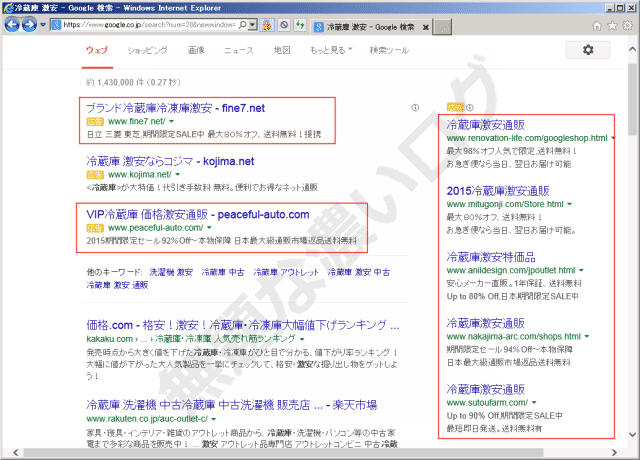Open the recent pages dropdown beside the Forward button

(43, 25)
